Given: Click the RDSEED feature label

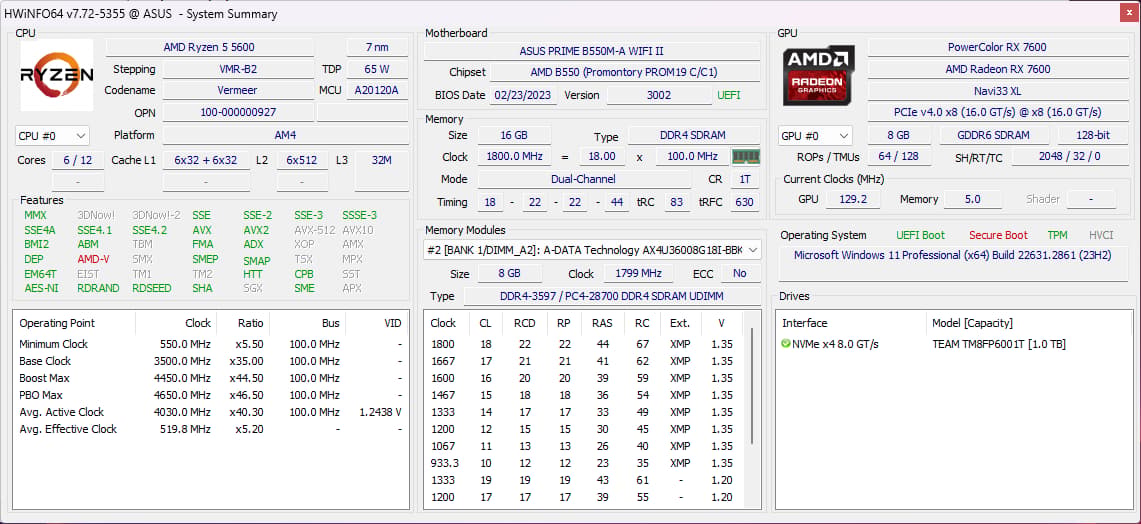Looking at the screenshot, I should tap(151, 288).
